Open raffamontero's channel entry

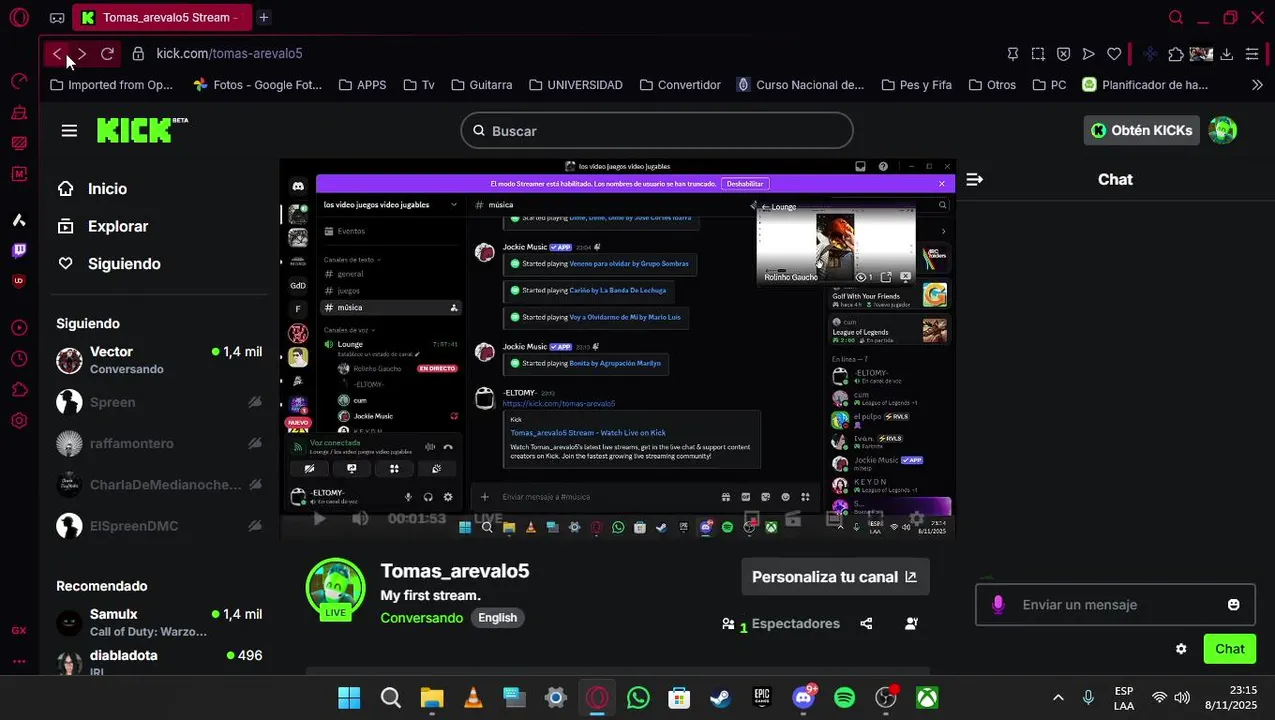(160, 443)
